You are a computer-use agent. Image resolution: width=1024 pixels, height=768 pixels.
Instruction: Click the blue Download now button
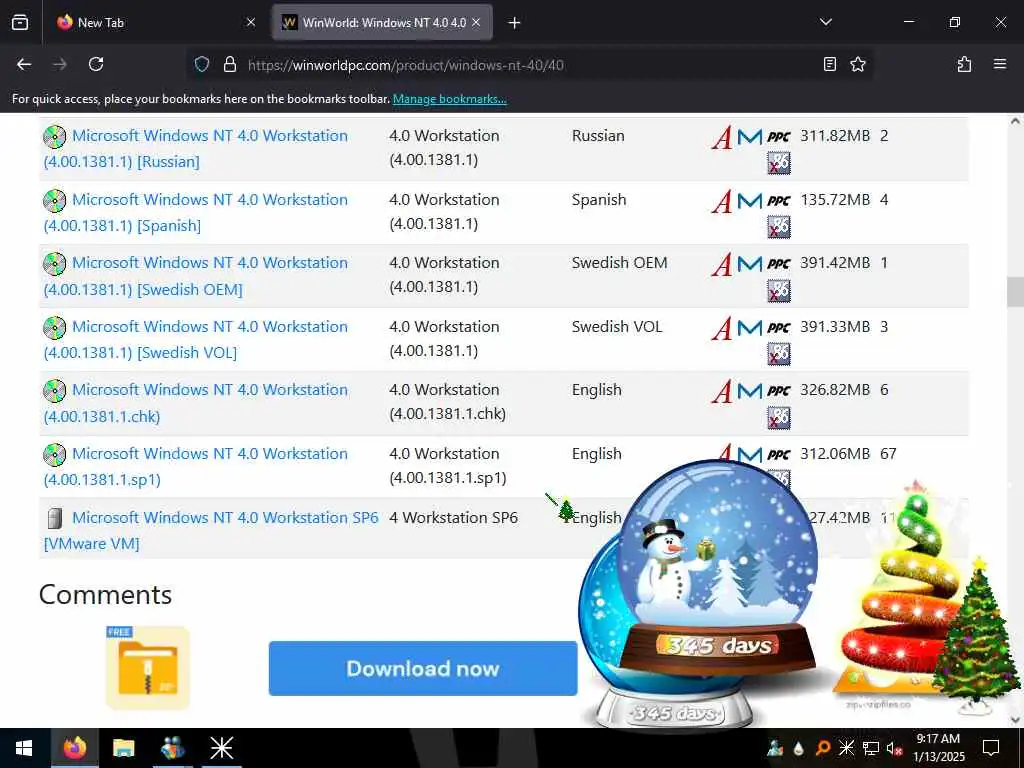coord(423,668)
